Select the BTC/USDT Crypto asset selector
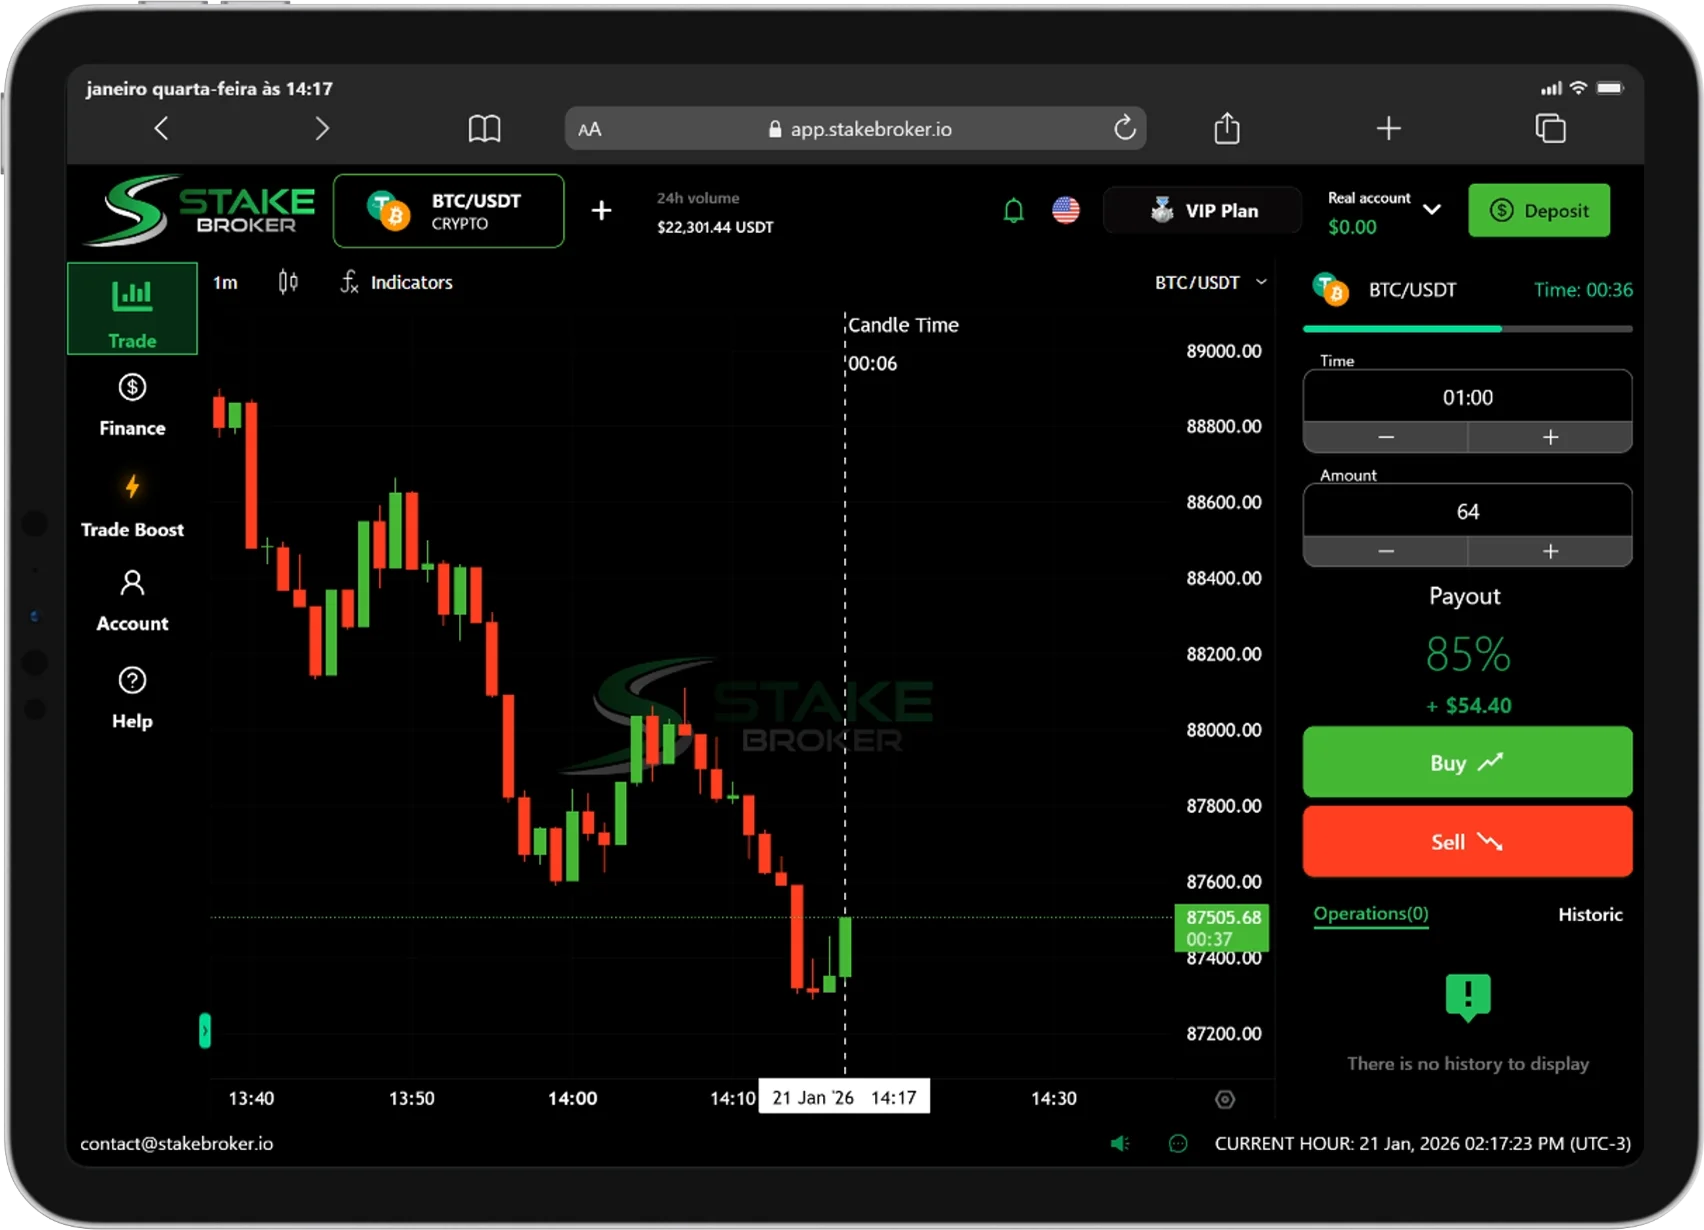The image size is (1704, 1230). click(448, 210)
